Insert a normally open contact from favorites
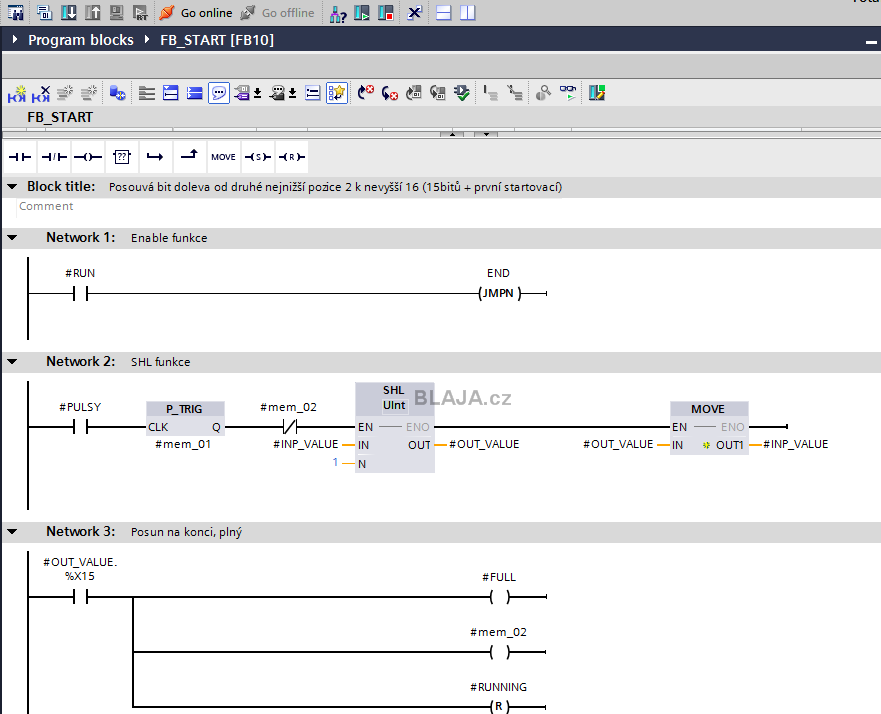The image size is (881, 714). coord(20,157)
